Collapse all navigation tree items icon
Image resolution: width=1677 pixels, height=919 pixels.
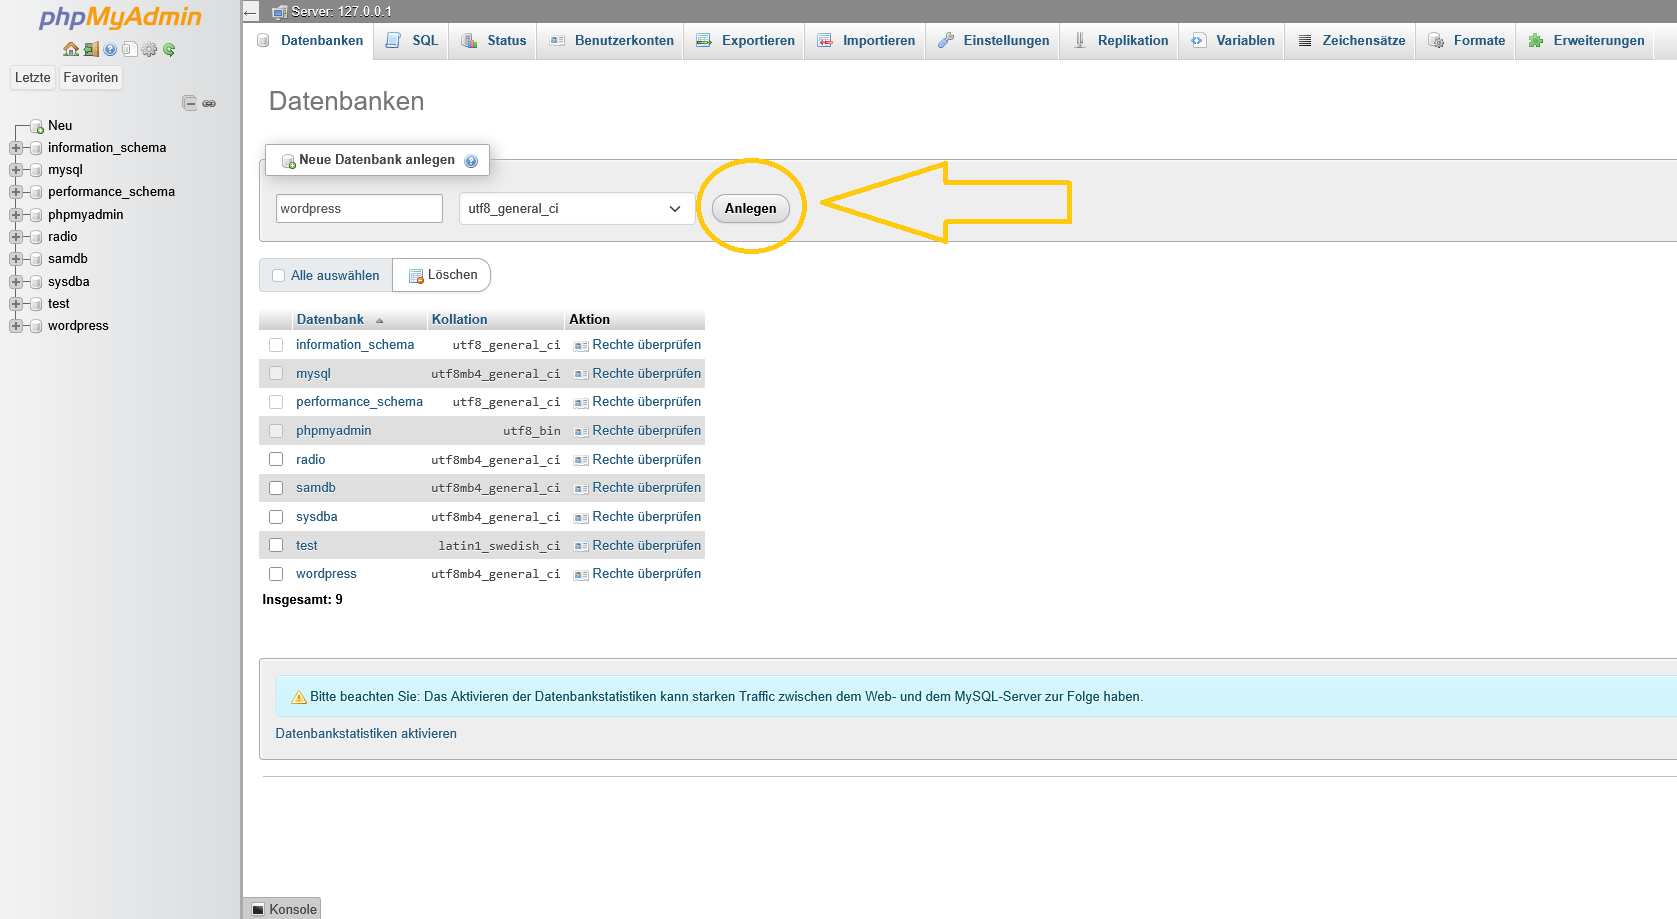[189, 103]
